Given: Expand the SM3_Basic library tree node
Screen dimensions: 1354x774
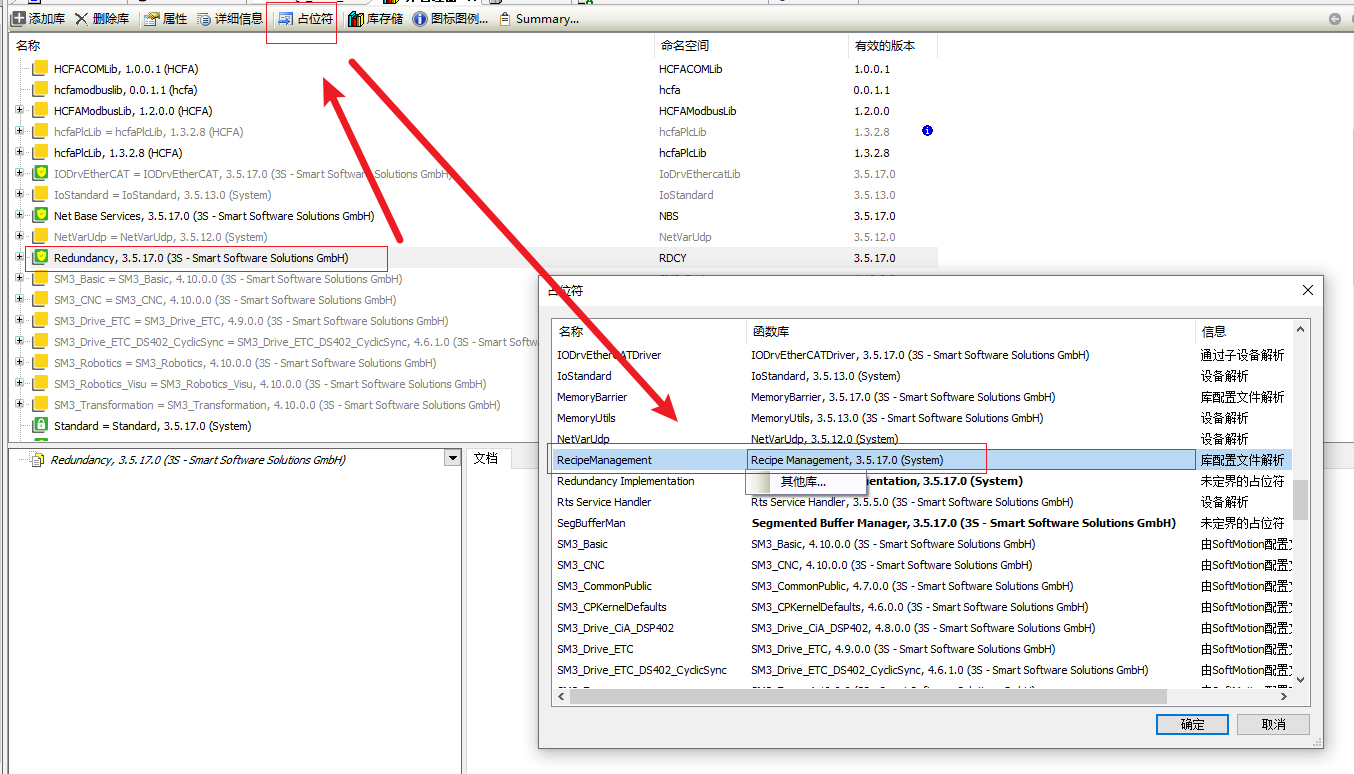Looking at the screenshot, I should (20, 279).
